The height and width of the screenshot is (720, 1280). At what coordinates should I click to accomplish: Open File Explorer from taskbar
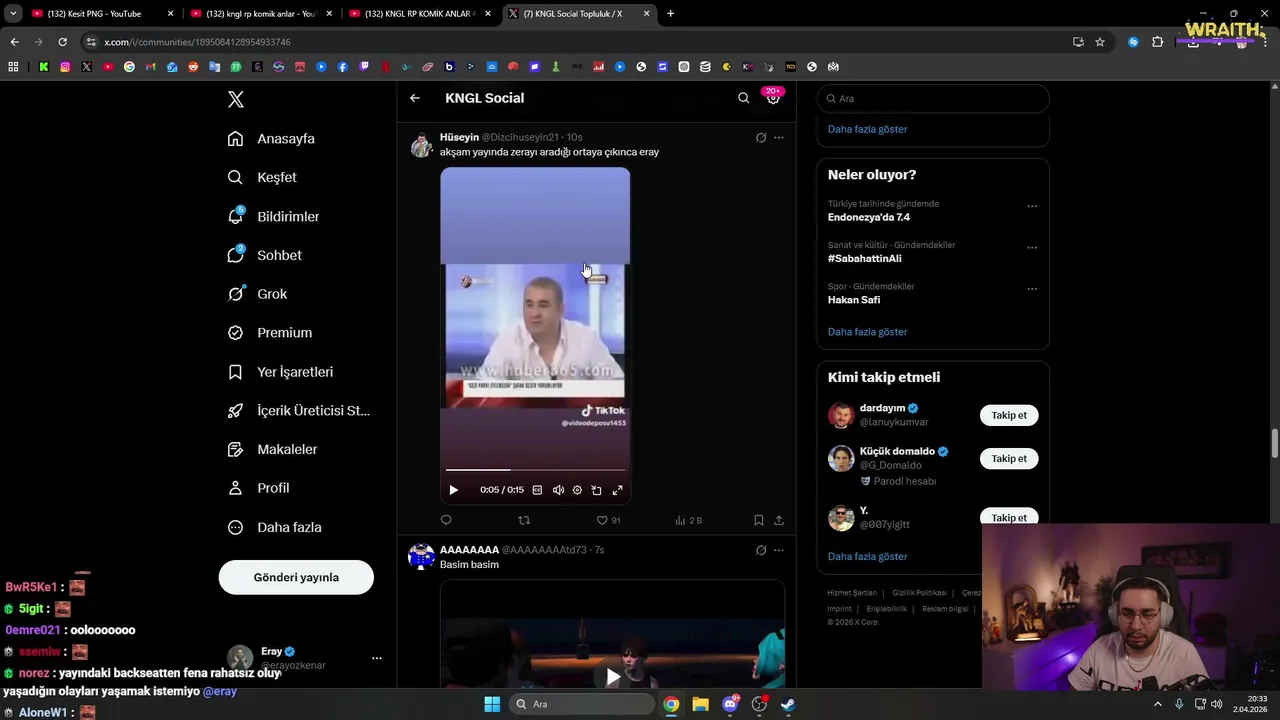click(x=700, y=704)
